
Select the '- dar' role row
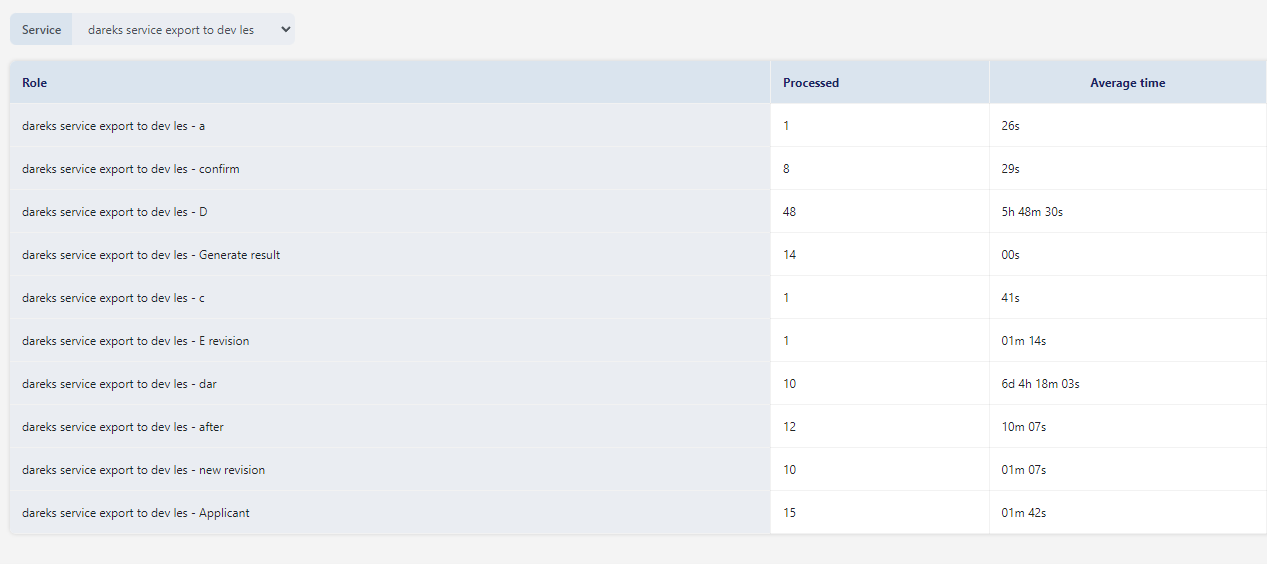coord(638,384)
